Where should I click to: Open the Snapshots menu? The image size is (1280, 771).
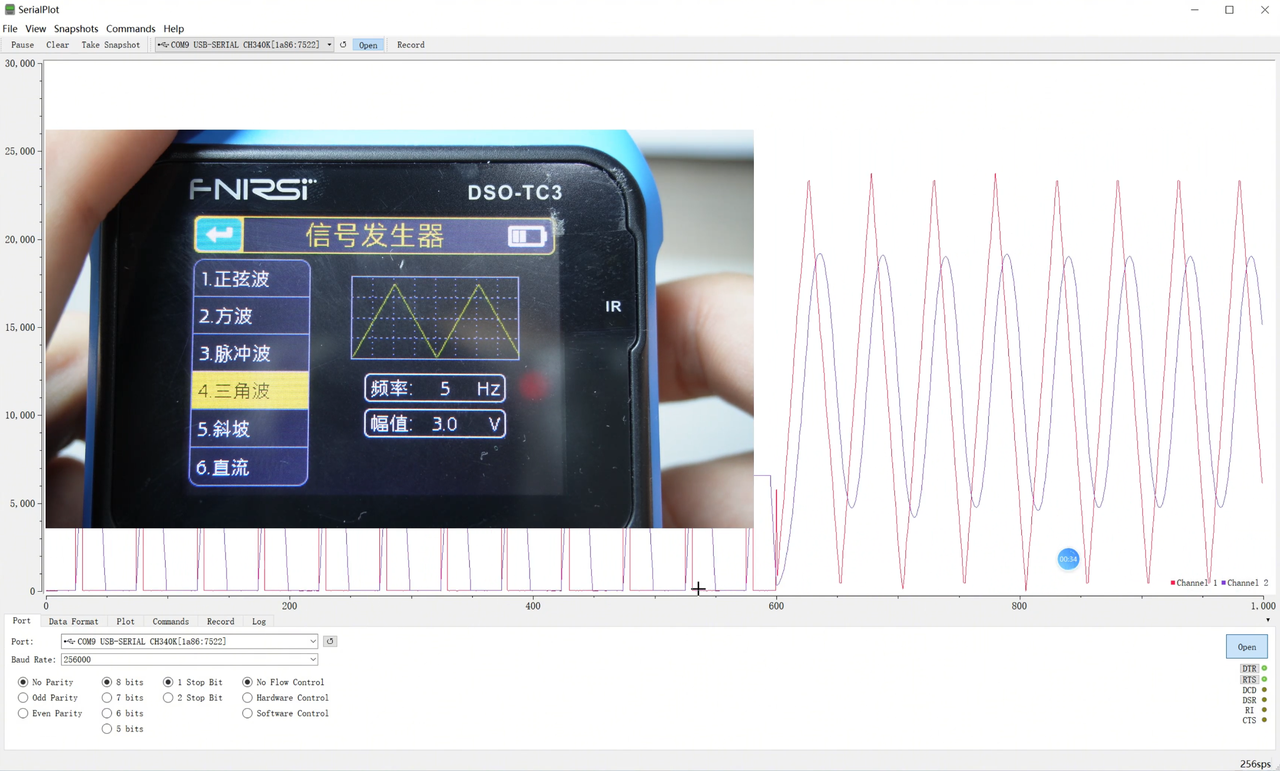coord(76,29)
